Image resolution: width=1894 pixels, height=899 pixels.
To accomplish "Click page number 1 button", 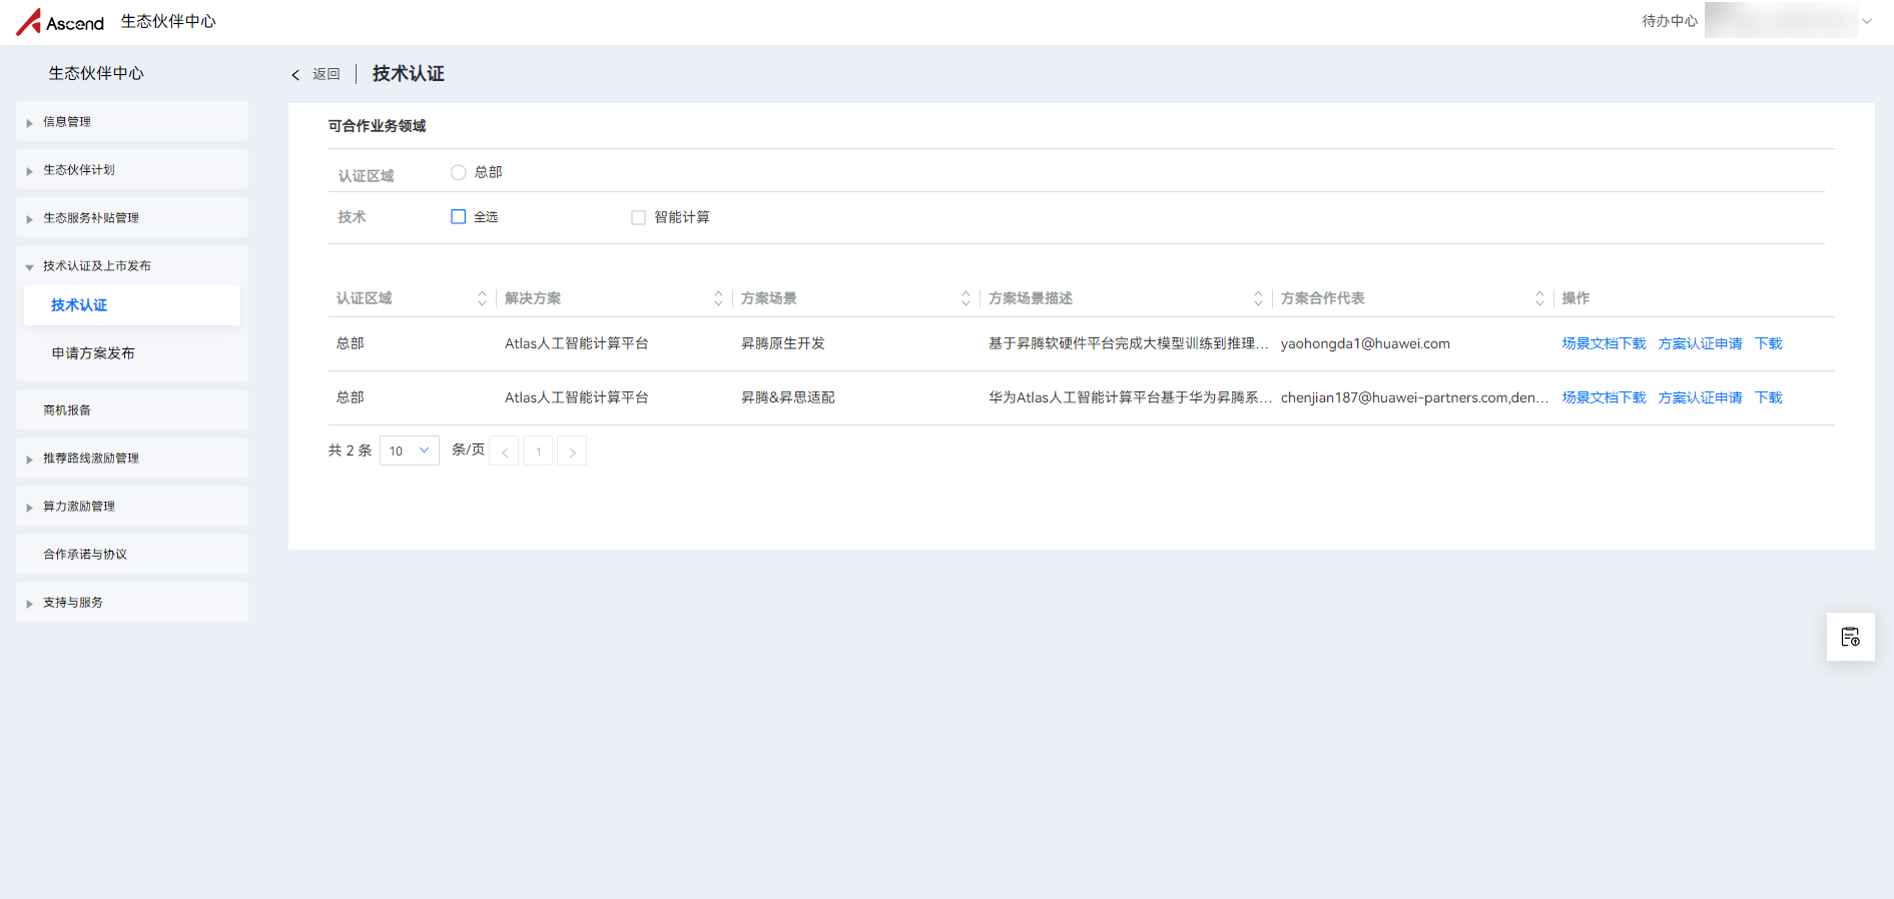I will (538, 452).
